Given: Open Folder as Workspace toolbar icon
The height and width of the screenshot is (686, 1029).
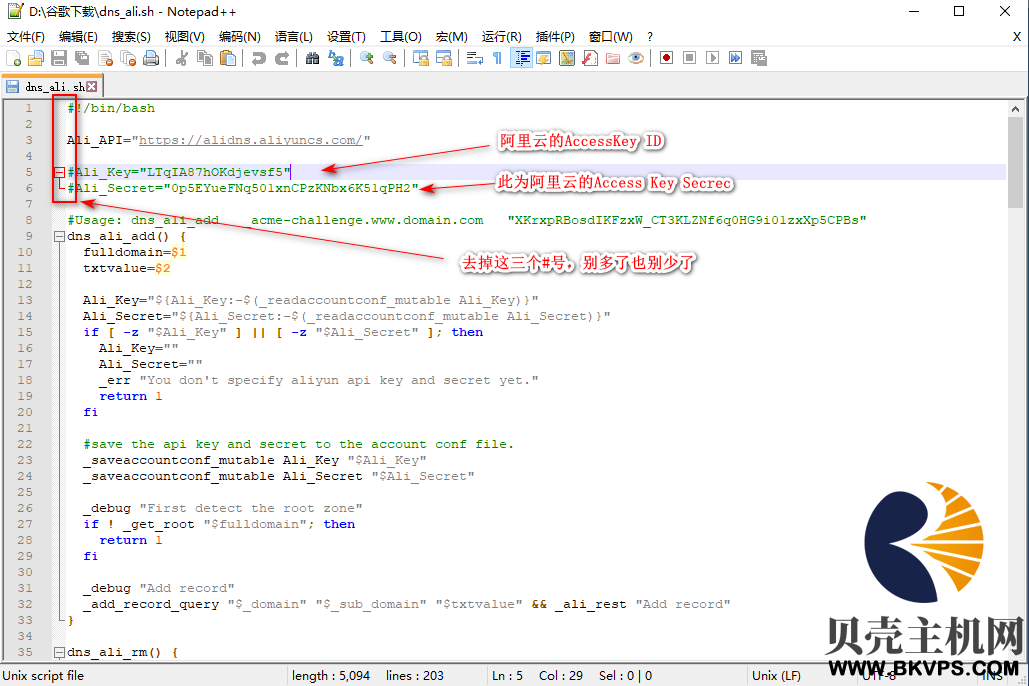Looking at the screenshot, I should pos(613,58).
